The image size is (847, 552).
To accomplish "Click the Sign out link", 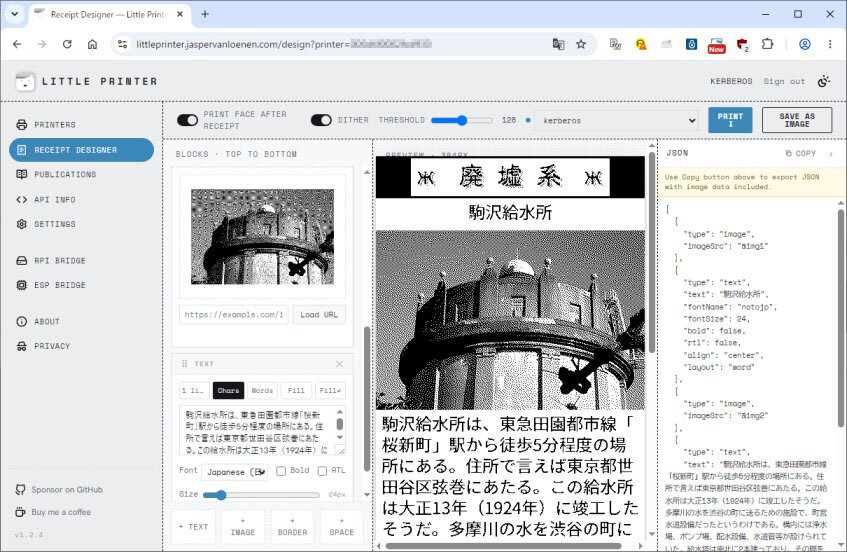I will pyautogui.click(x=784, y=81).
